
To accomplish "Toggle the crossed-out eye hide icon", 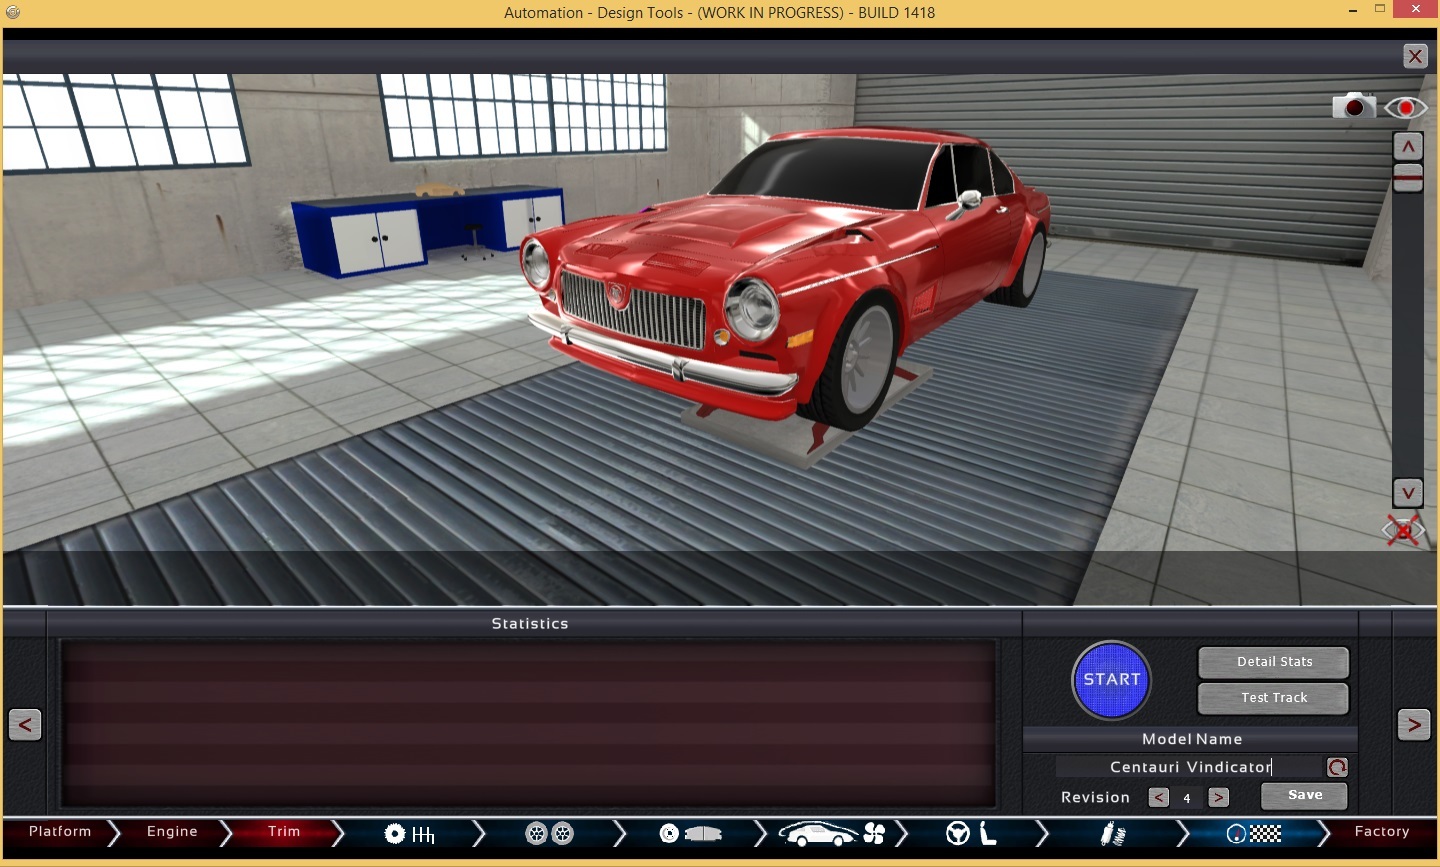I will 1404,530.
